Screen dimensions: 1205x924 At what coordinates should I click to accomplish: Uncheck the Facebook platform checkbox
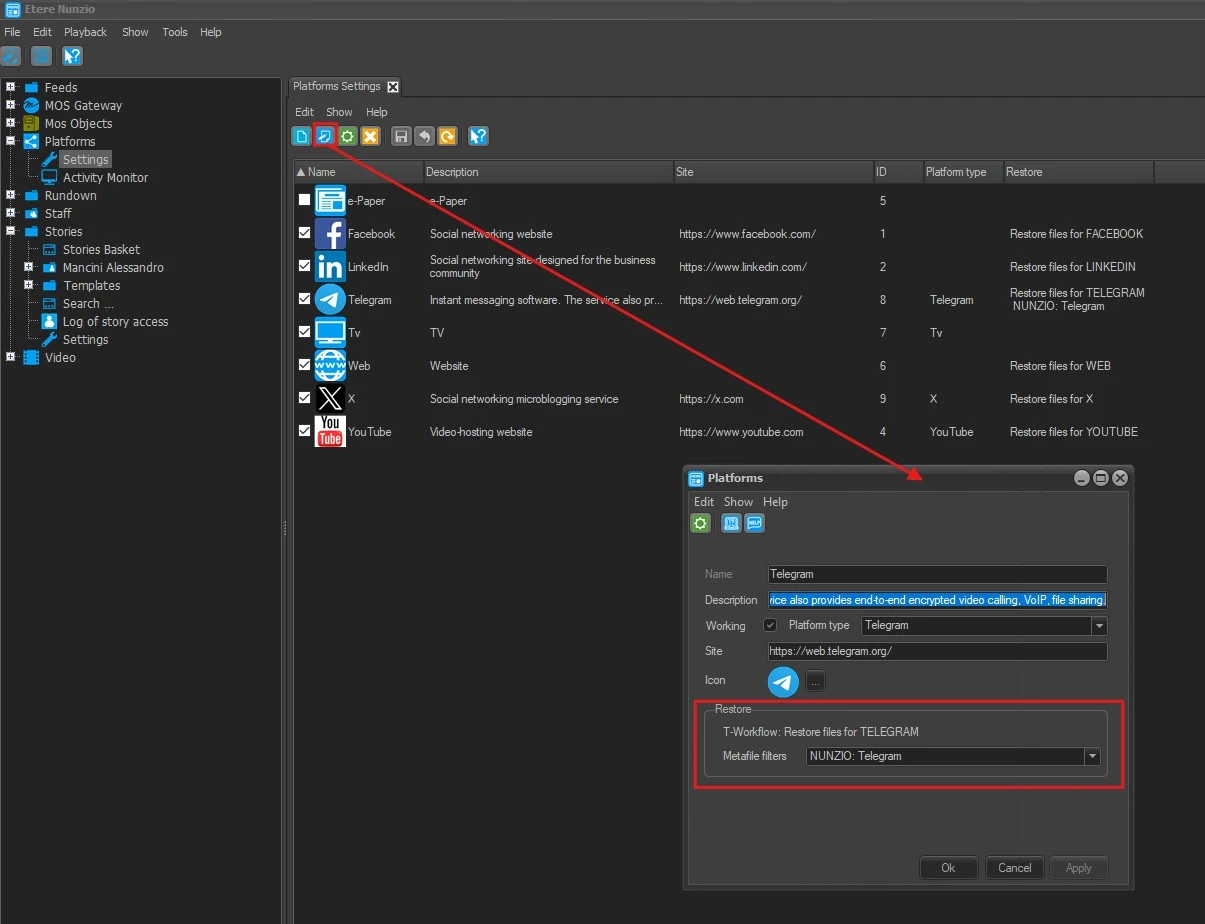point(304,233)
